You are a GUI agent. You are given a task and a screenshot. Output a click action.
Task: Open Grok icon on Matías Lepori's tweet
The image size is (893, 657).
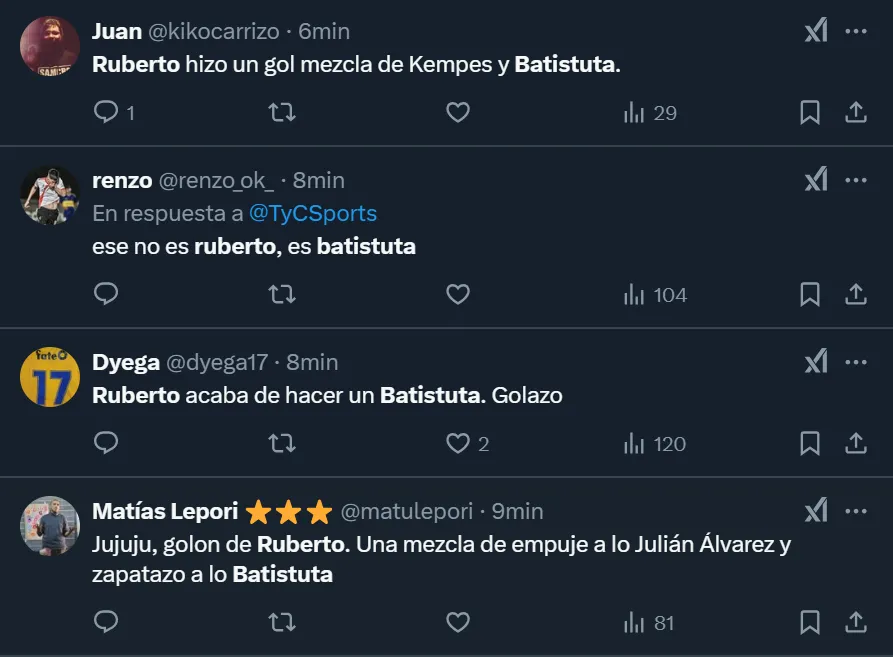816,511
